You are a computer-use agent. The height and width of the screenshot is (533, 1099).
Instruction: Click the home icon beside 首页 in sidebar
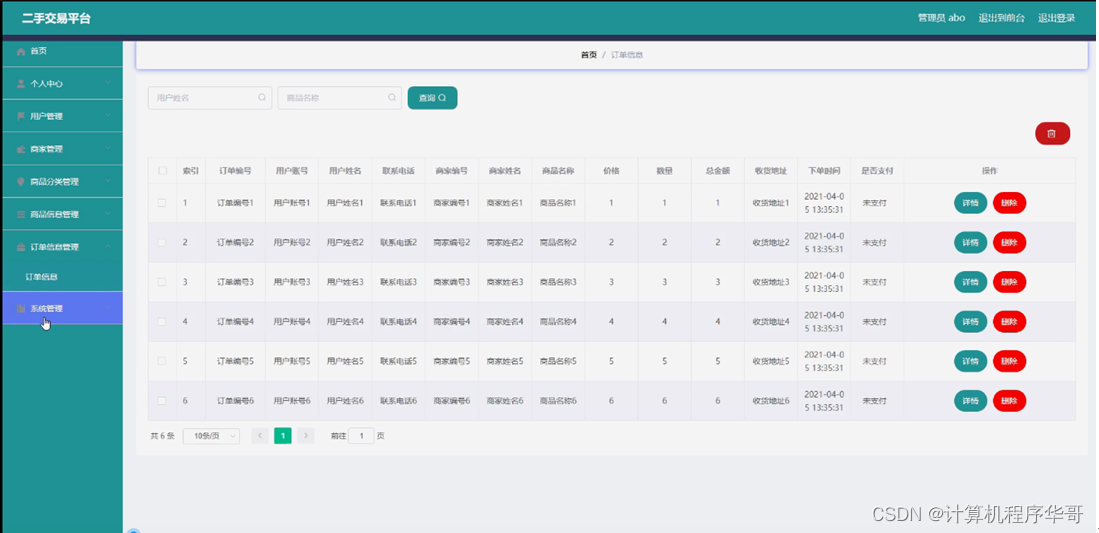click(x=21, y=51)
